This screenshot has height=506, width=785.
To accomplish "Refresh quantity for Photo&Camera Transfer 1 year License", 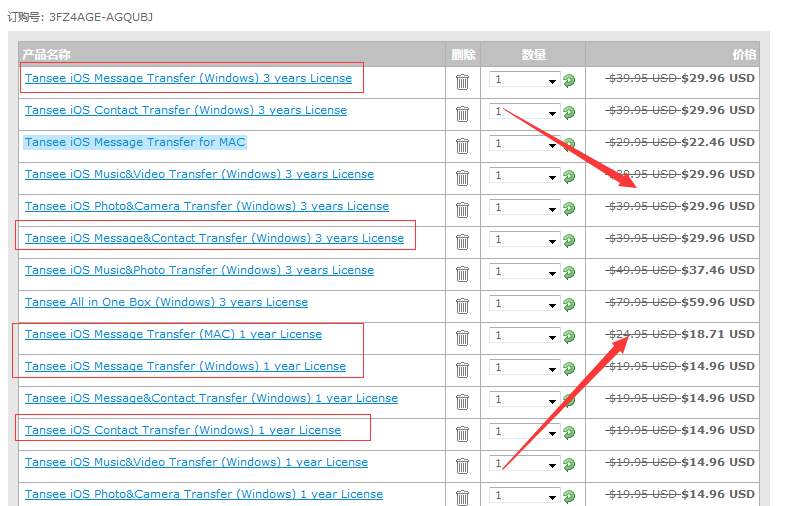I will coord(569,496).
